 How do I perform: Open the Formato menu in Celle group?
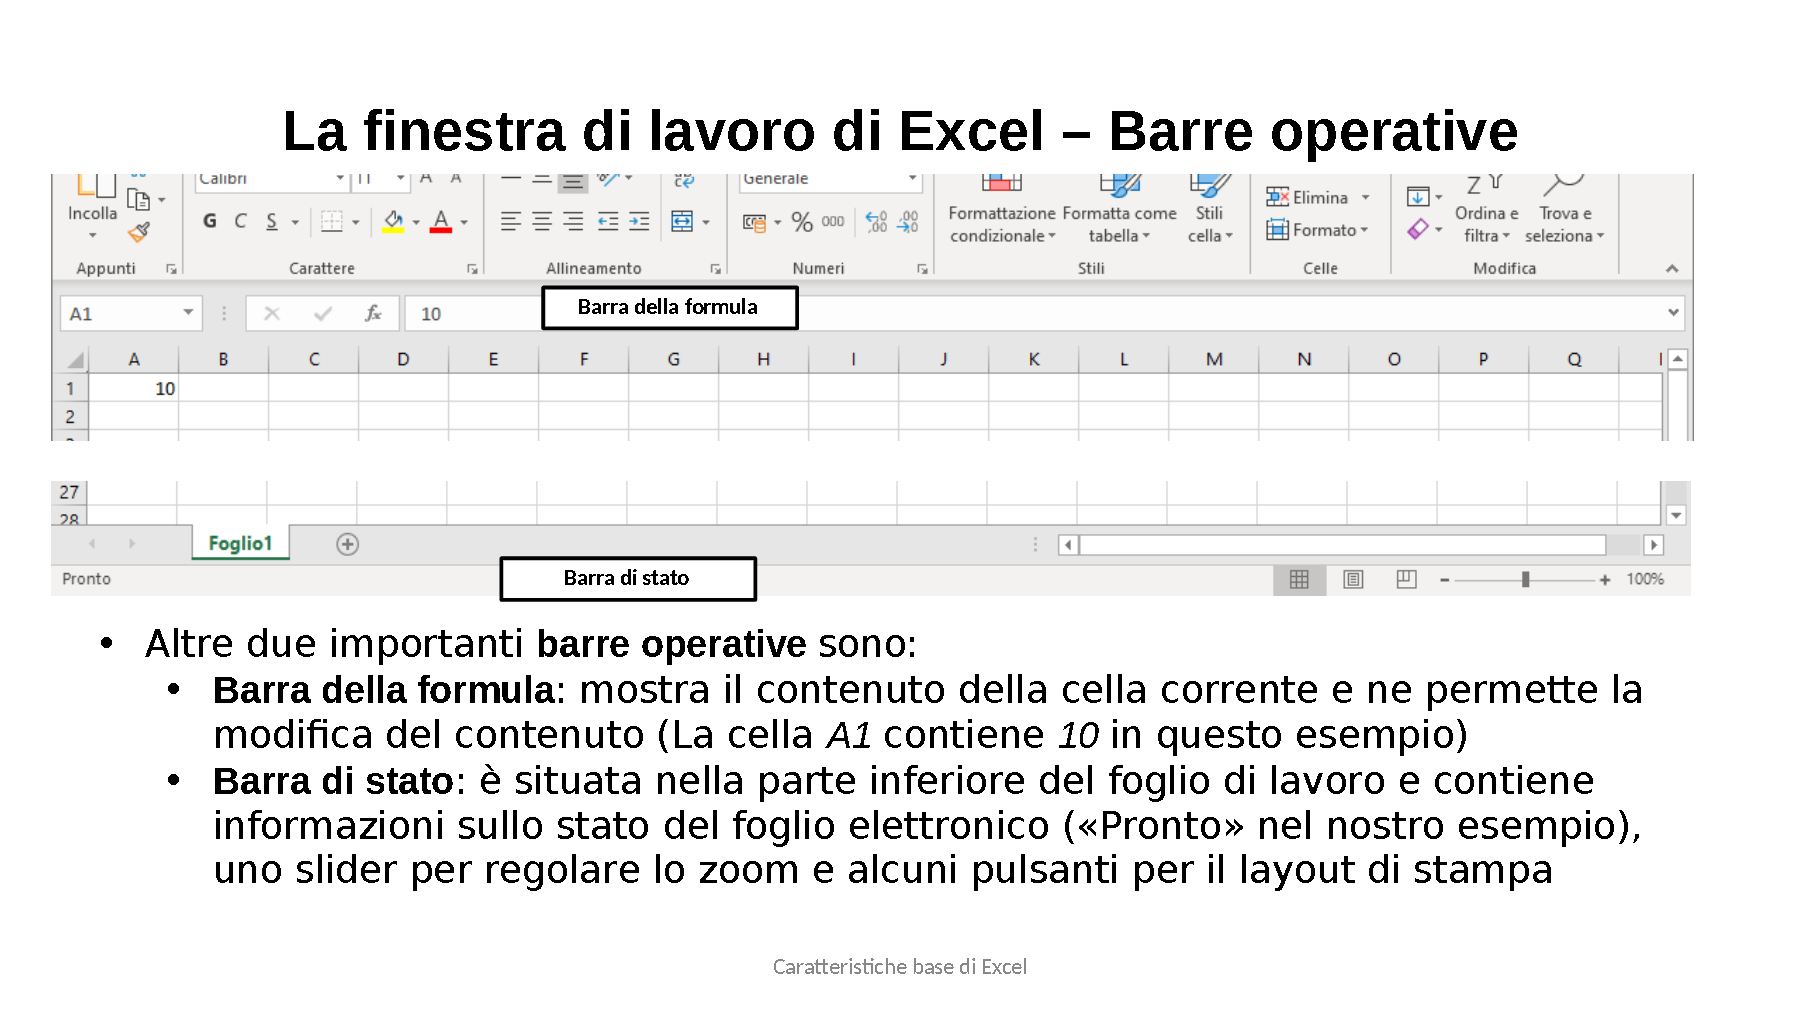click(1317, 230)
